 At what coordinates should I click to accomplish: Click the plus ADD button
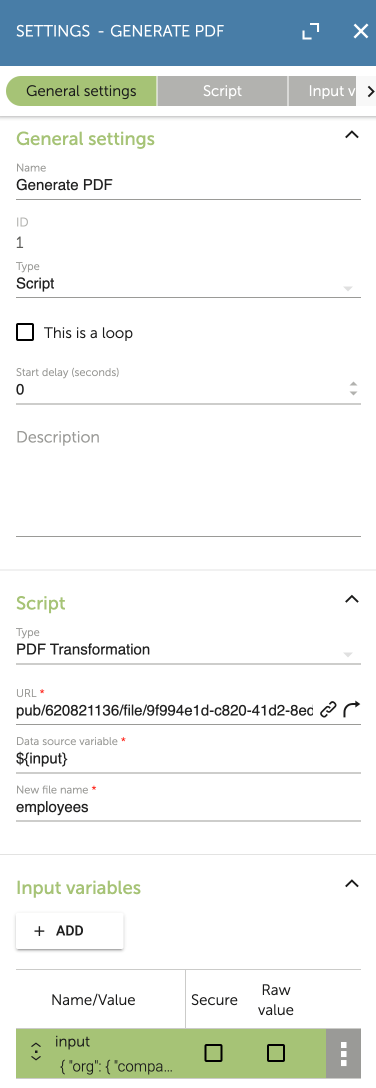point(69,930)
